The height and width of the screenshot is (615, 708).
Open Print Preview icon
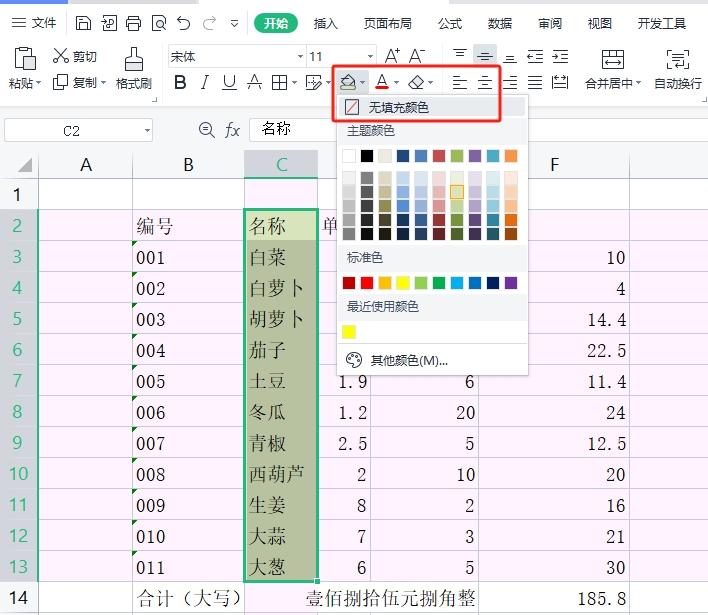(x=159, y=23)
